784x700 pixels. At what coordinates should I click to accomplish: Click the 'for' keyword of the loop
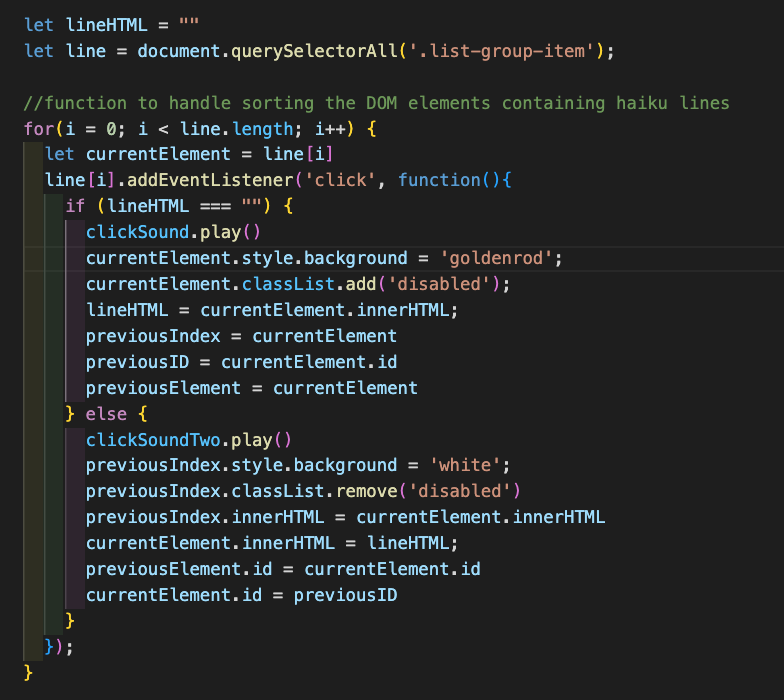pyautogui.click(x=39, y=129)
